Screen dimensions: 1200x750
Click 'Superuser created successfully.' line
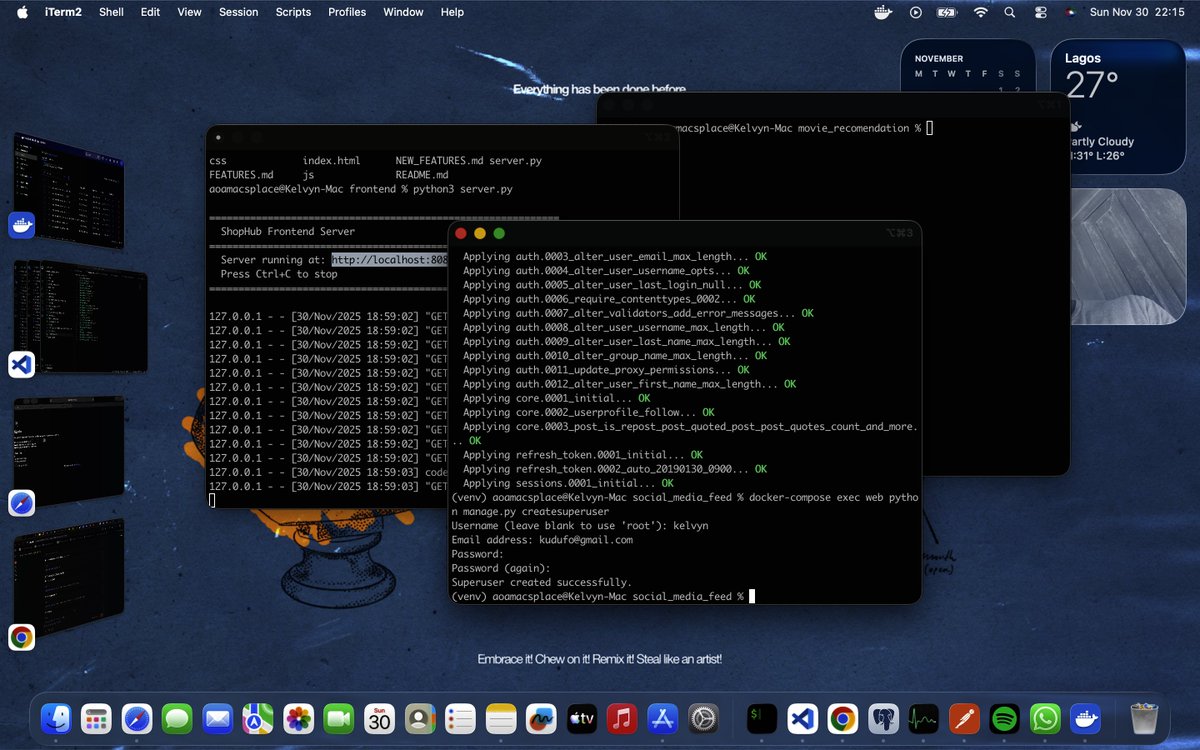coord(541,582)
